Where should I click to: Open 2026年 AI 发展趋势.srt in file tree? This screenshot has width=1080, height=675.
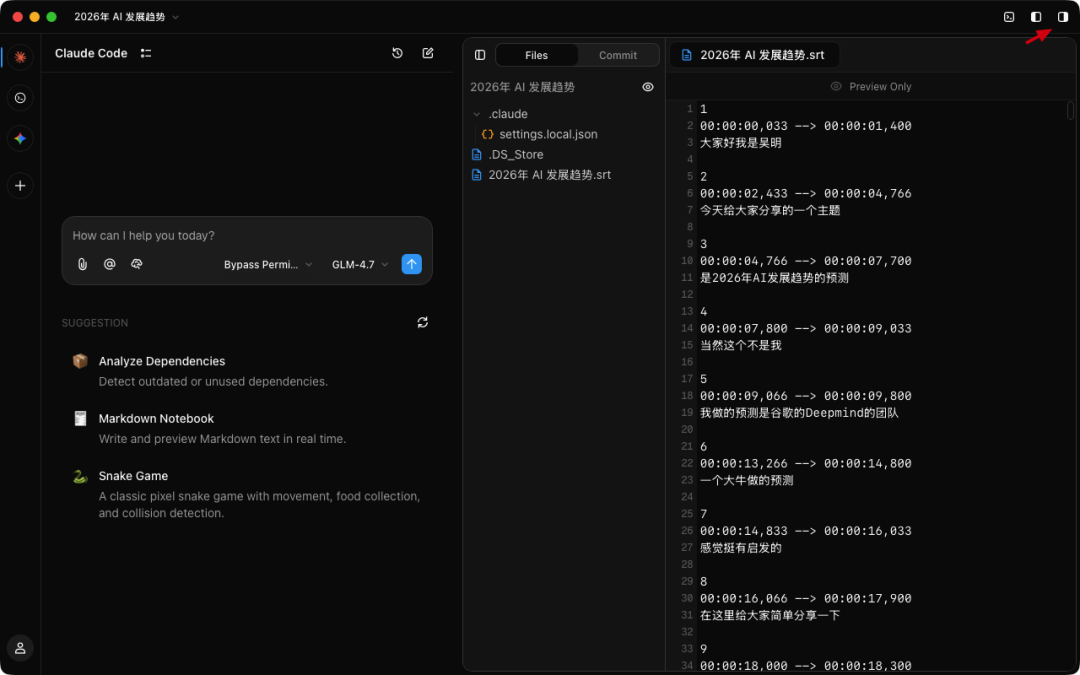pyautogui.click(x=550, y=175)
